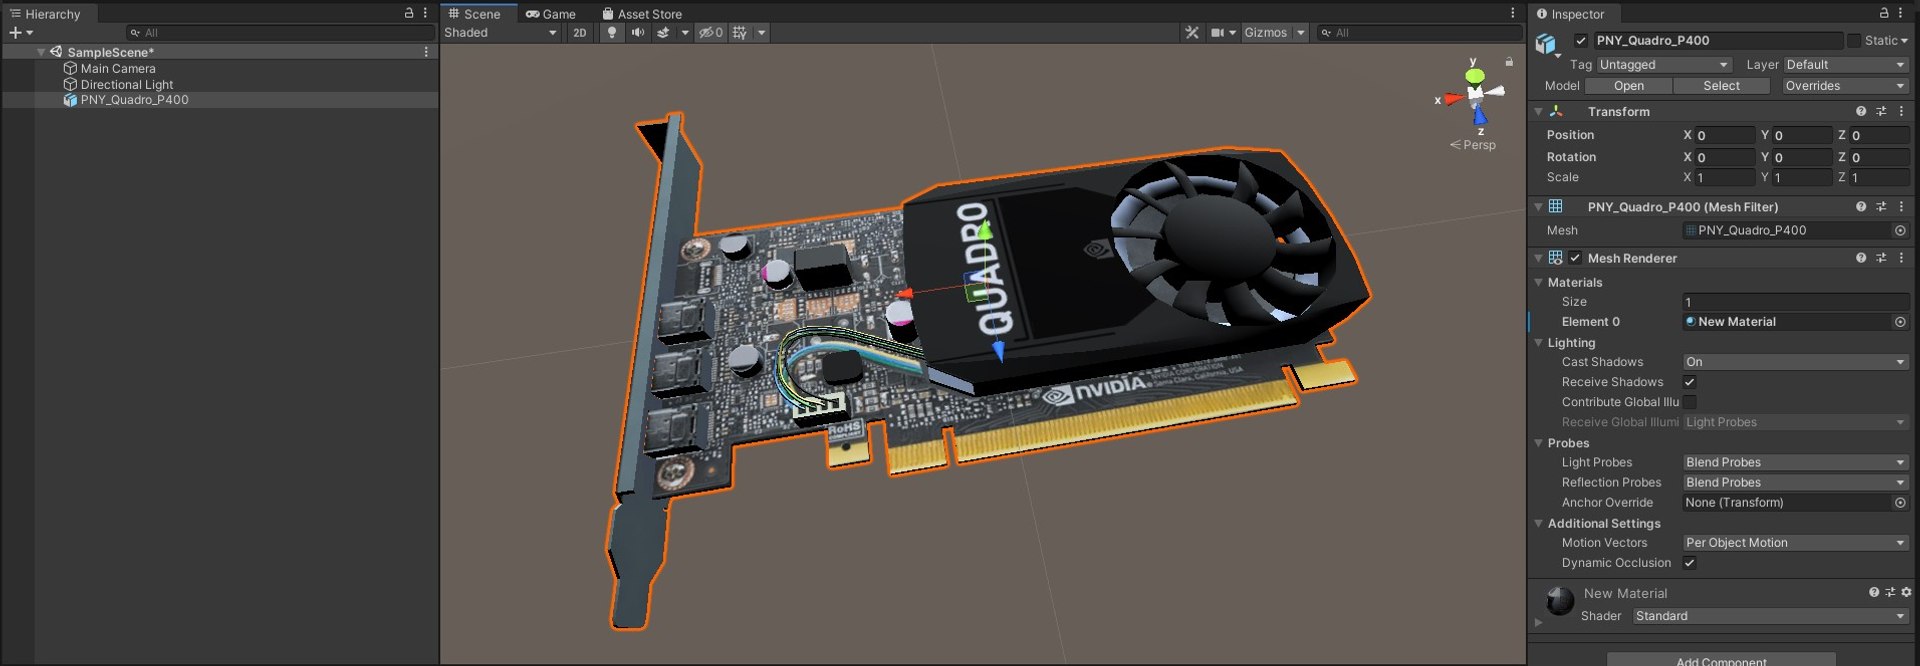The width and height of the screenshot is (1920, 666).
Task: Open the Shader Standard dropdown
Action: click(x=1771, y=616)
